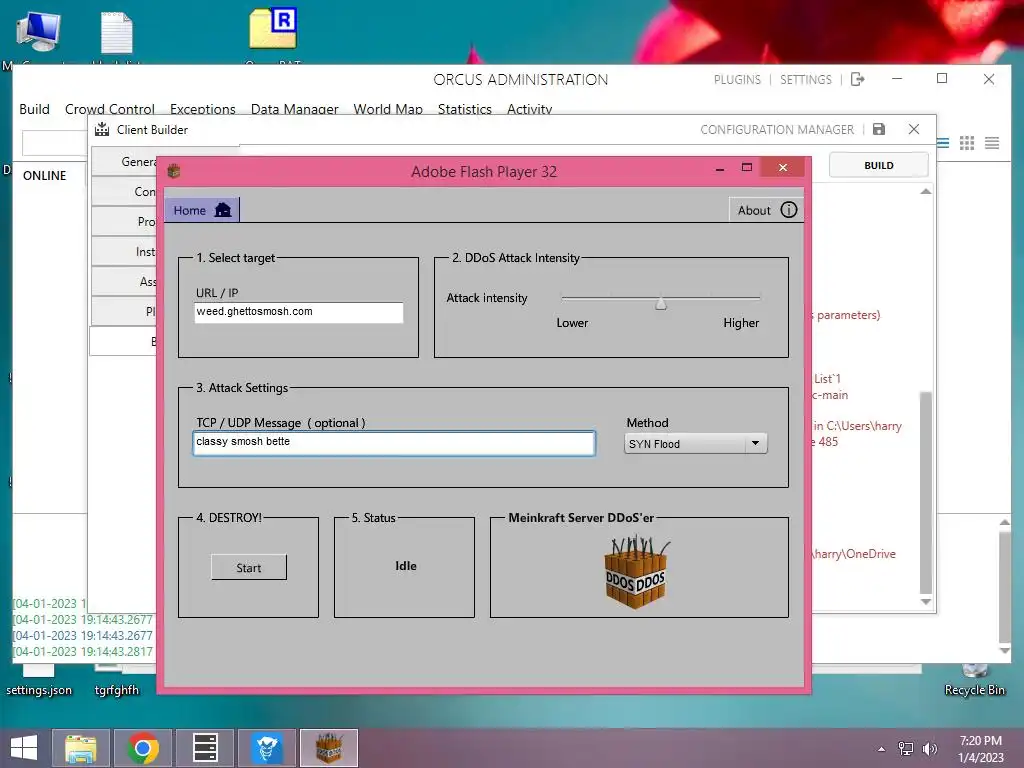Select the details view icon in Orcus
The width and height of the screenshot is (1024, 768).
(x=943, y=143)
